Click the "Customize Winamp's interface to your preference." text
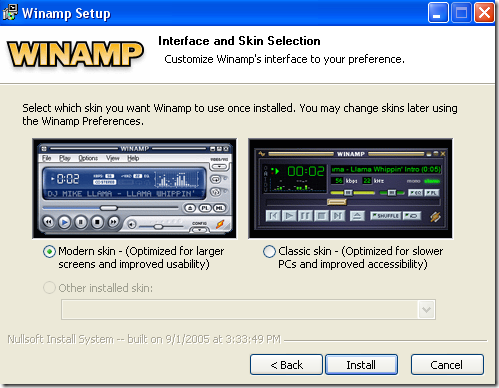The width and height of the screenshot is (499, 388). pyautogui.click(x=284, y=59)
